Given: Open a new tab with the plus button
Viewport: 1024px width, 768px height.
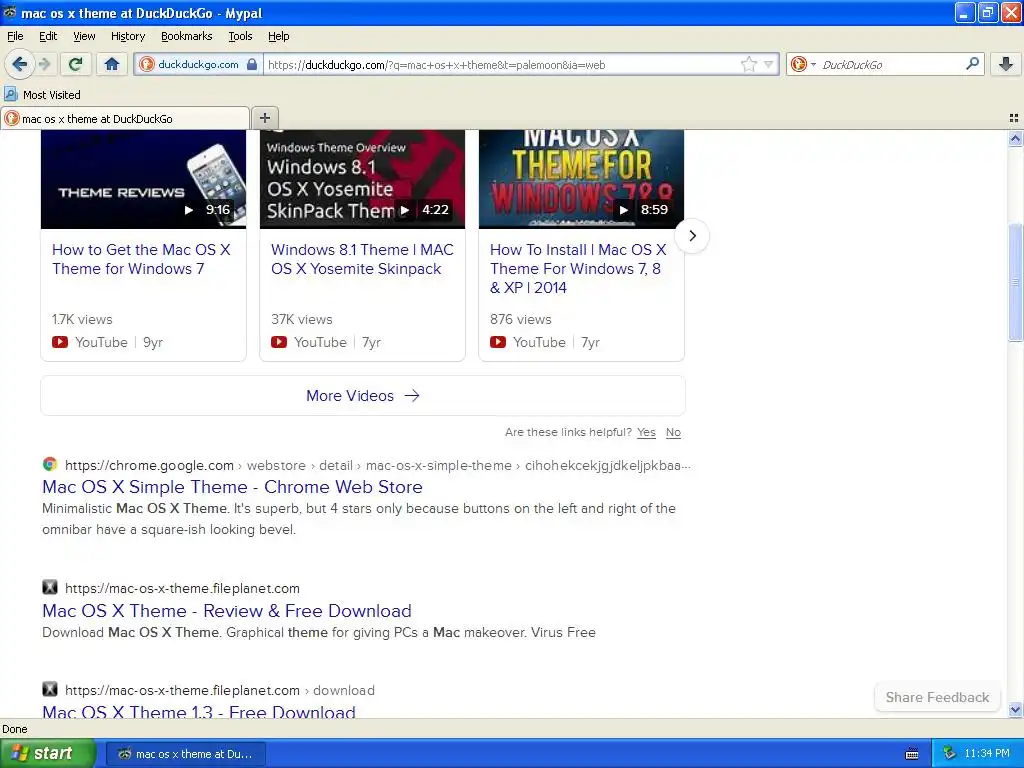Looking at the screenshot, I should click(264, 118).
